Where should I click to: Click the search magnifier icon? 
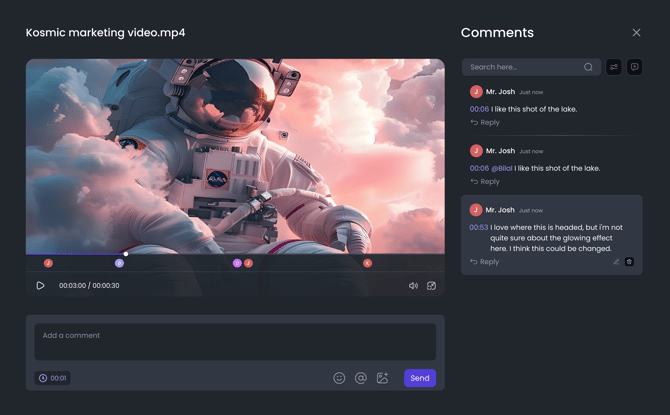click(x=588, y=67)
